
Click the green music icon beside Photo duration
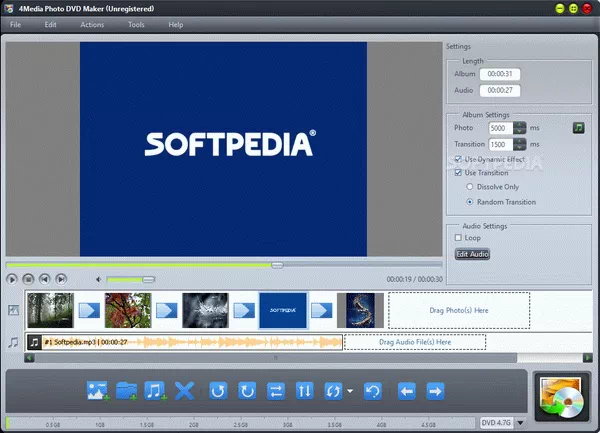[578, 128]
